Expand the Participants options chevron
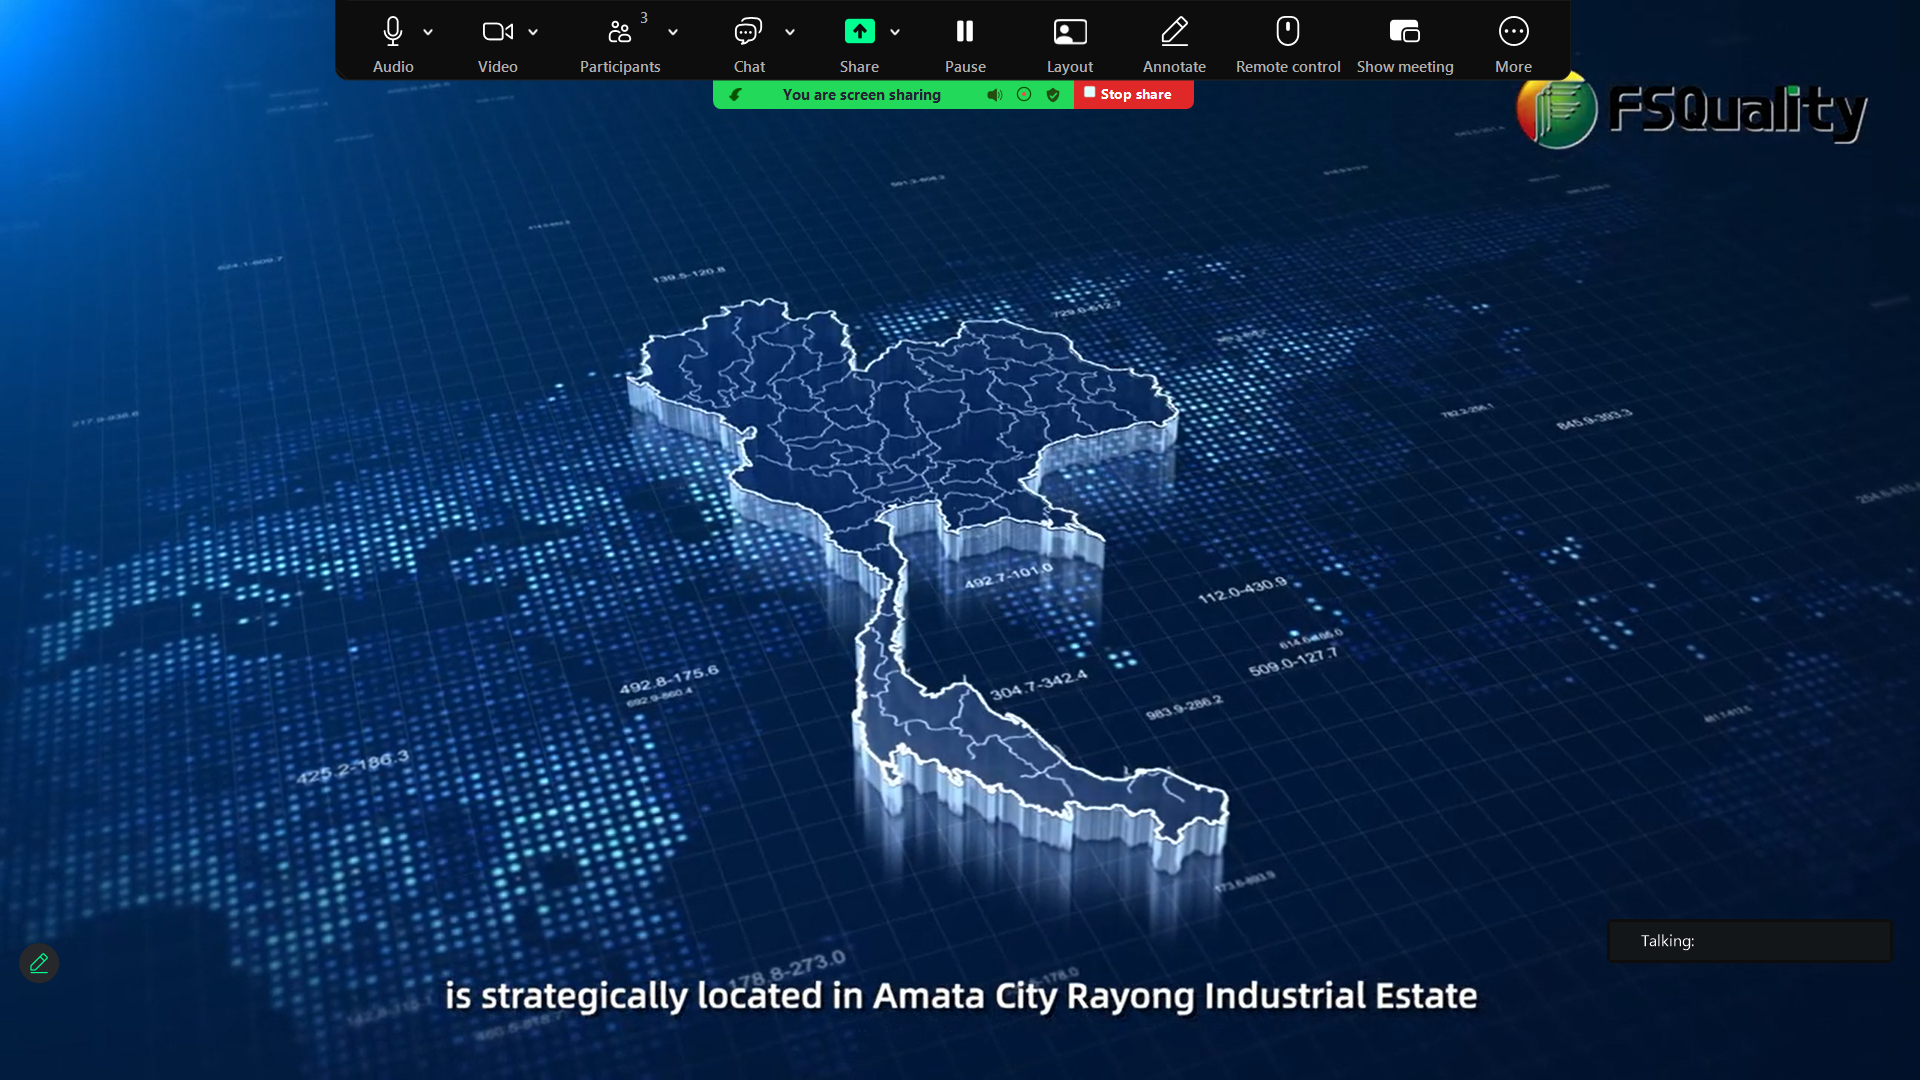 (673, 32)
